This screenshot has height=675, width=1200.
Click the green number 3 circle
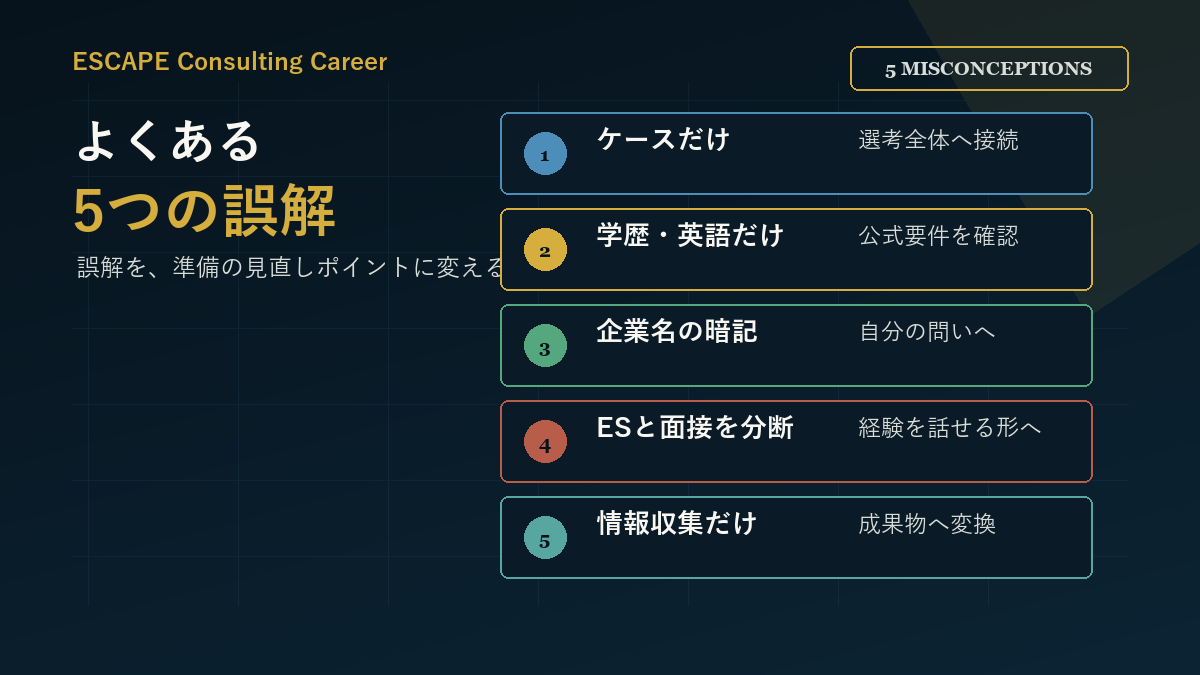545,346
